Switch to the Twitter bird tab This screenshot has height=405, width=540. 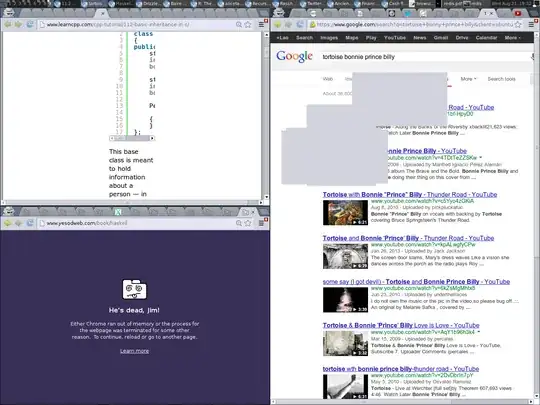[407, 14]
